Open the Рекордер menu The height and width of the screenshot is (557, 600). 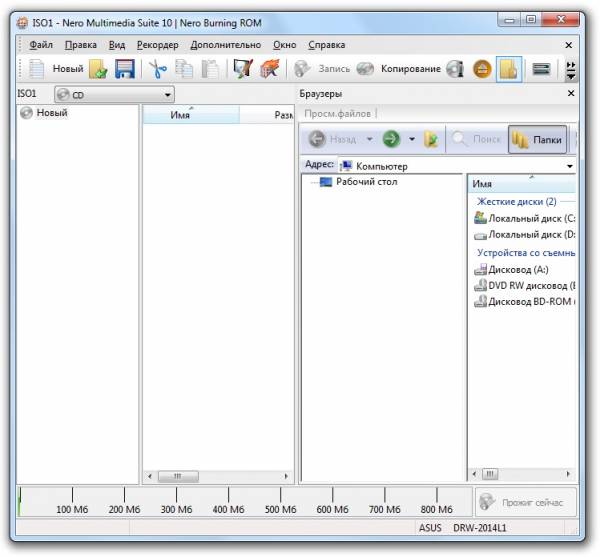pyautogui.click(x=158, y=45)
